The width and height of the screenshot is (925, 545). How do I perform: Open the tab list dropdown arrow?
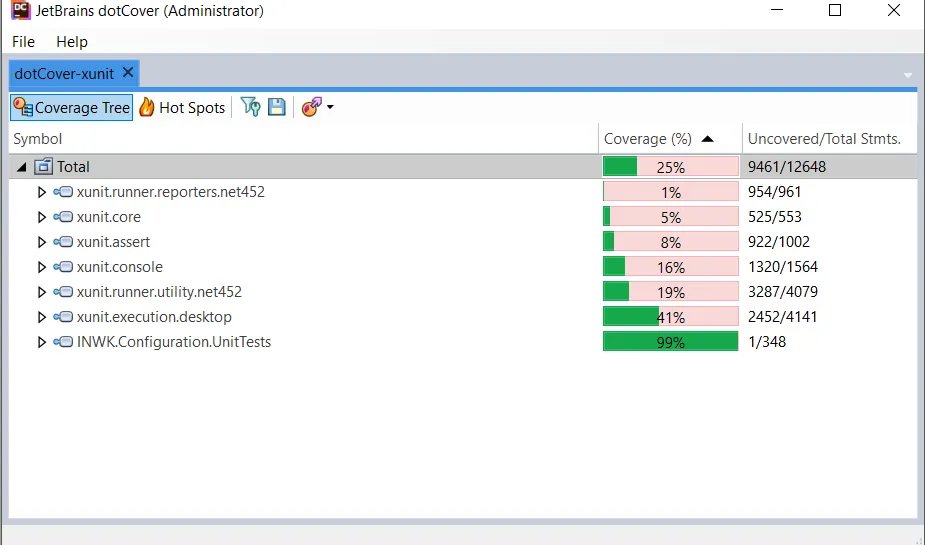907,75
